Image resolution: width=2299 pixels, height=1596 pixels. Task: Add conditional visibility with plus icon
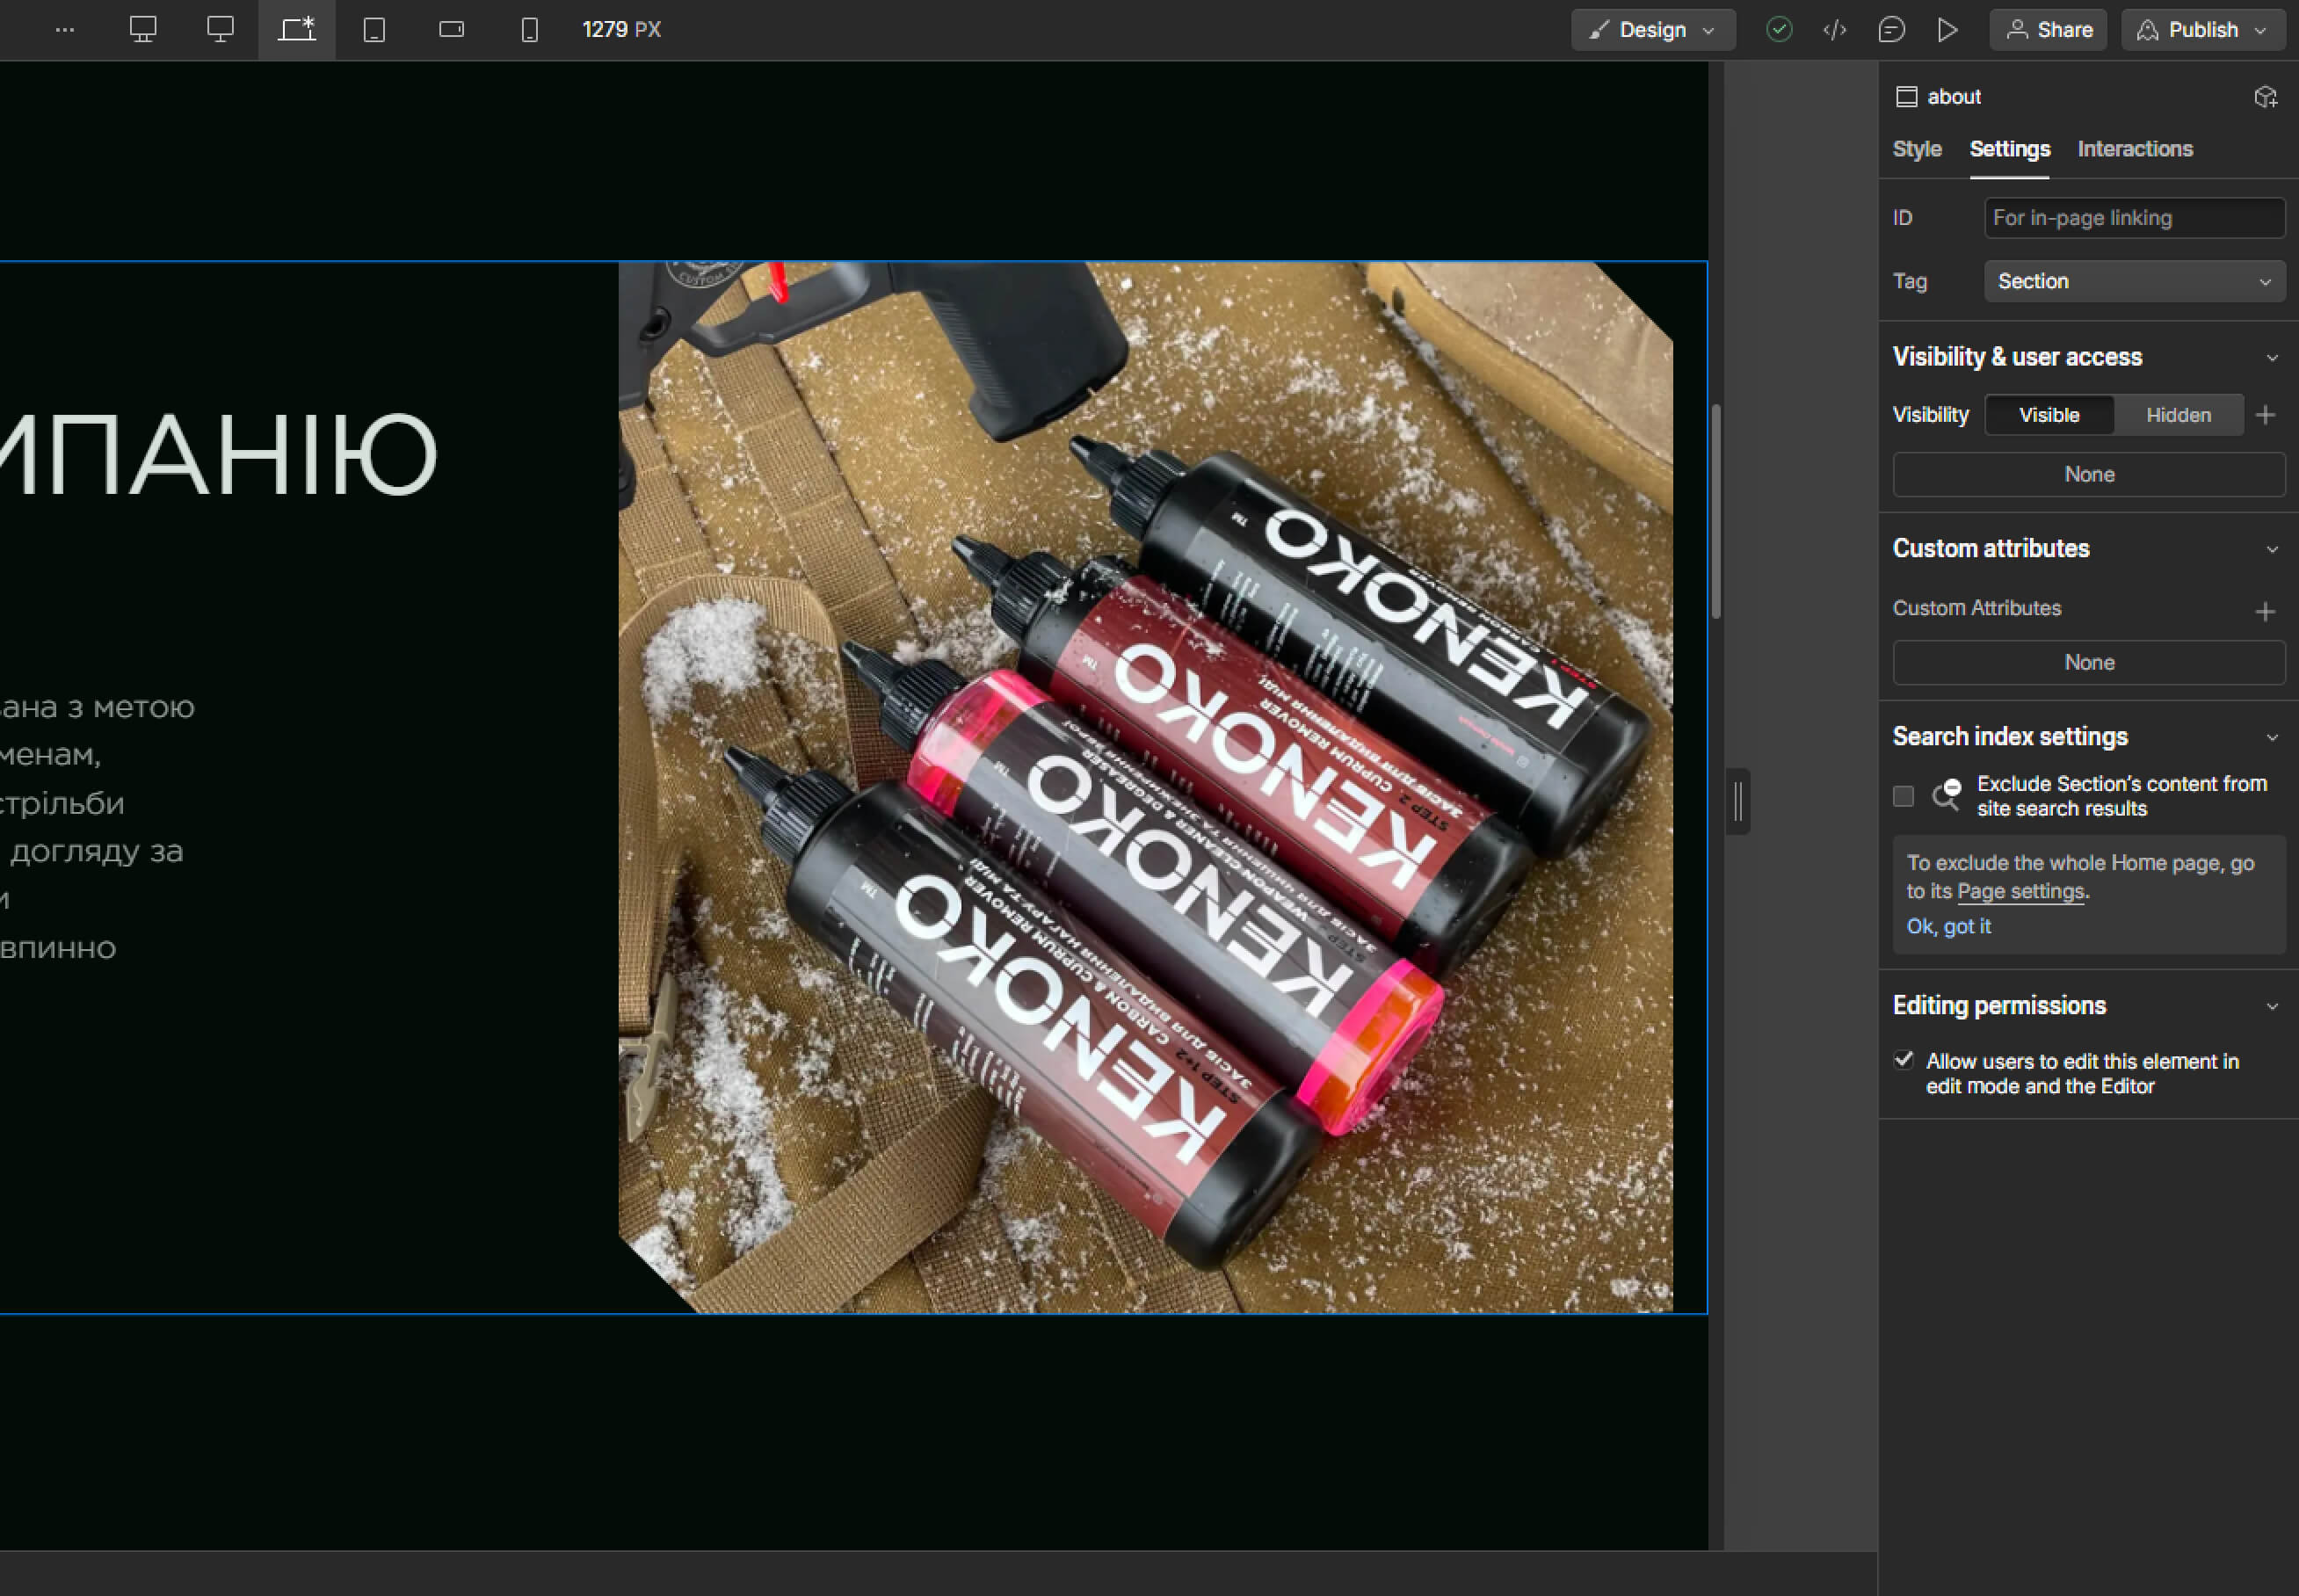coord(2266,415)
